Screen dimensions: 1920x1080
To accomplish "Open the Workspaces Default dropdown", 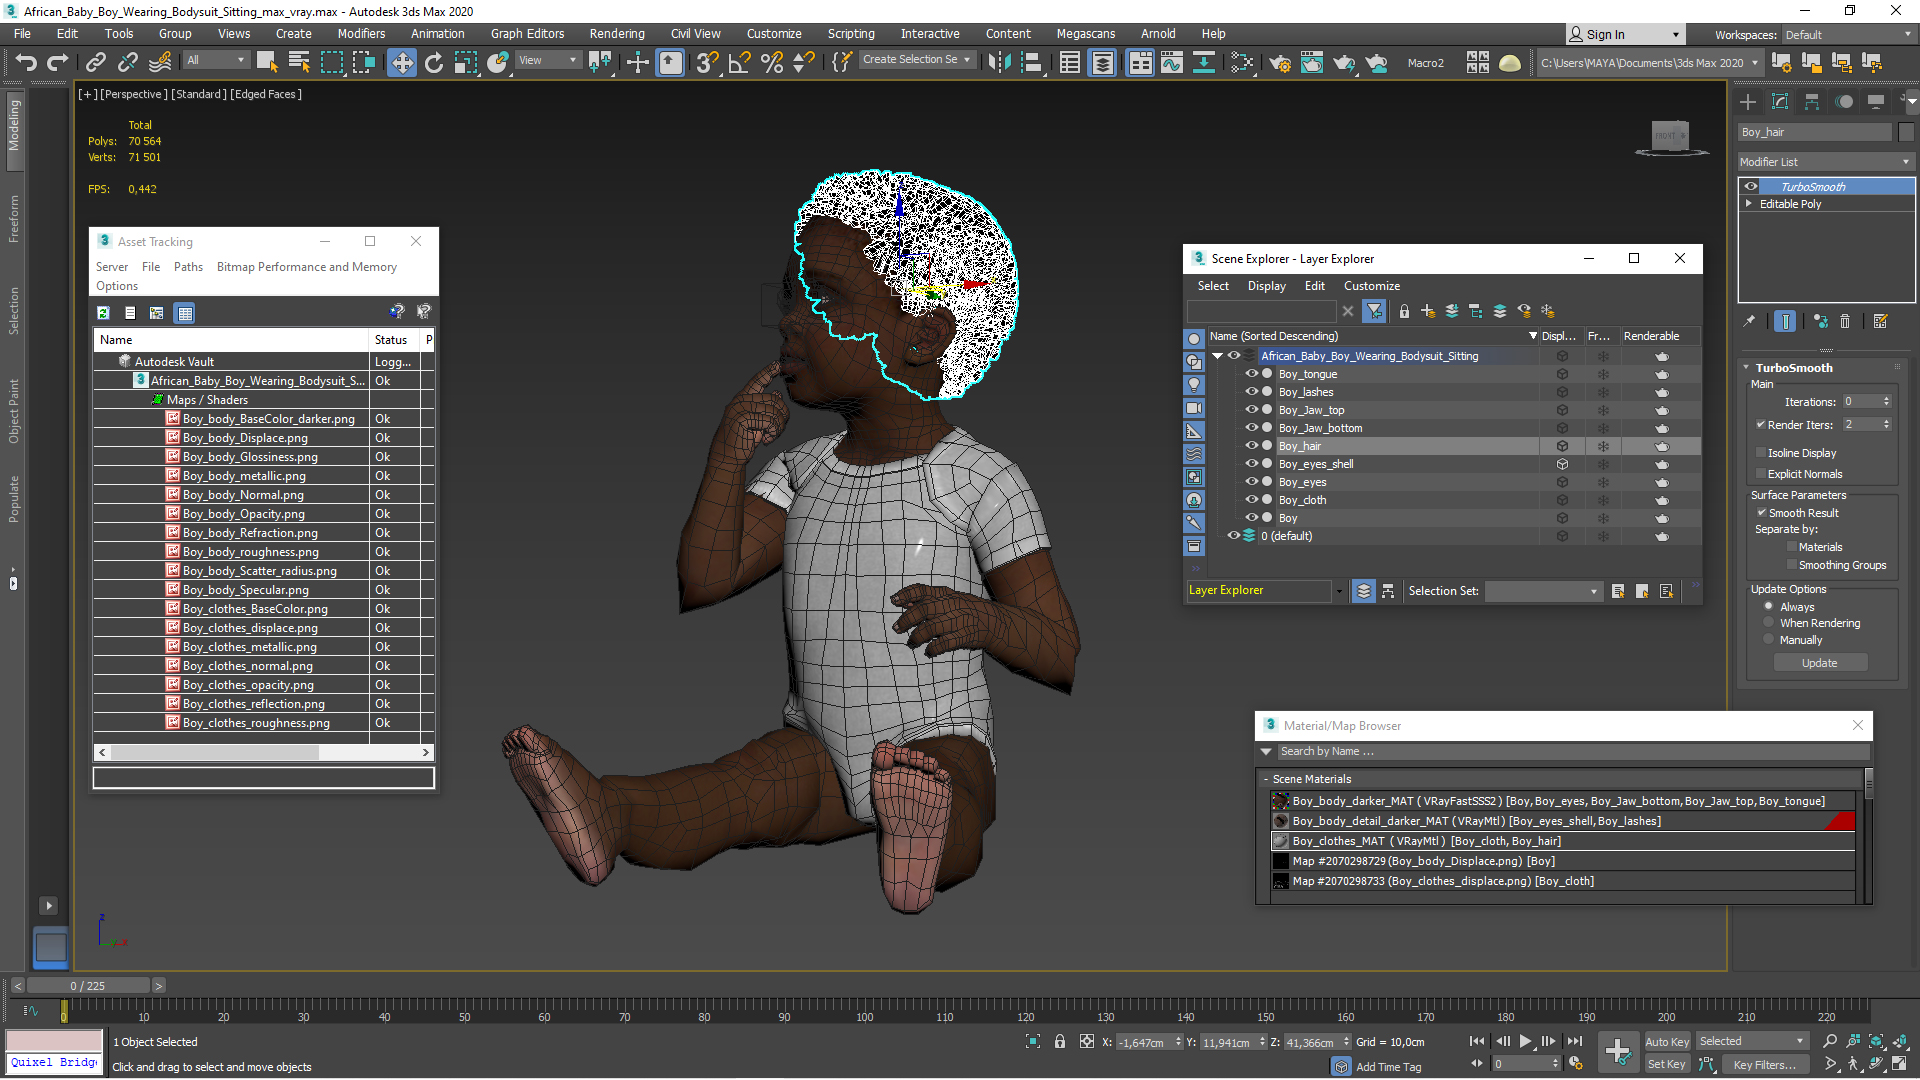I will click(1848, 34).
